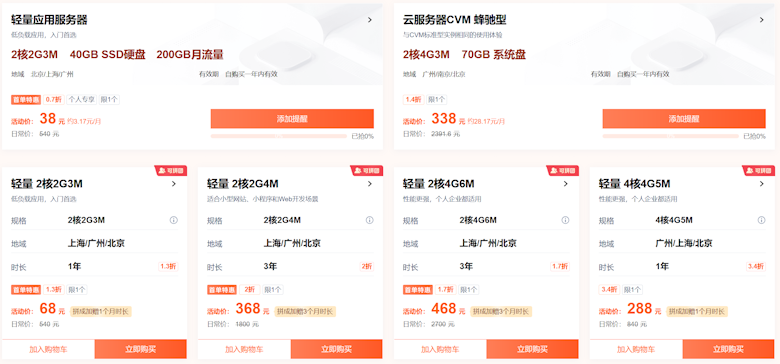This screenshot has height=364, width=780.
Task: Add 轻量 4核4G5M to cart via 加入购物车
Action: pos(636,350)
